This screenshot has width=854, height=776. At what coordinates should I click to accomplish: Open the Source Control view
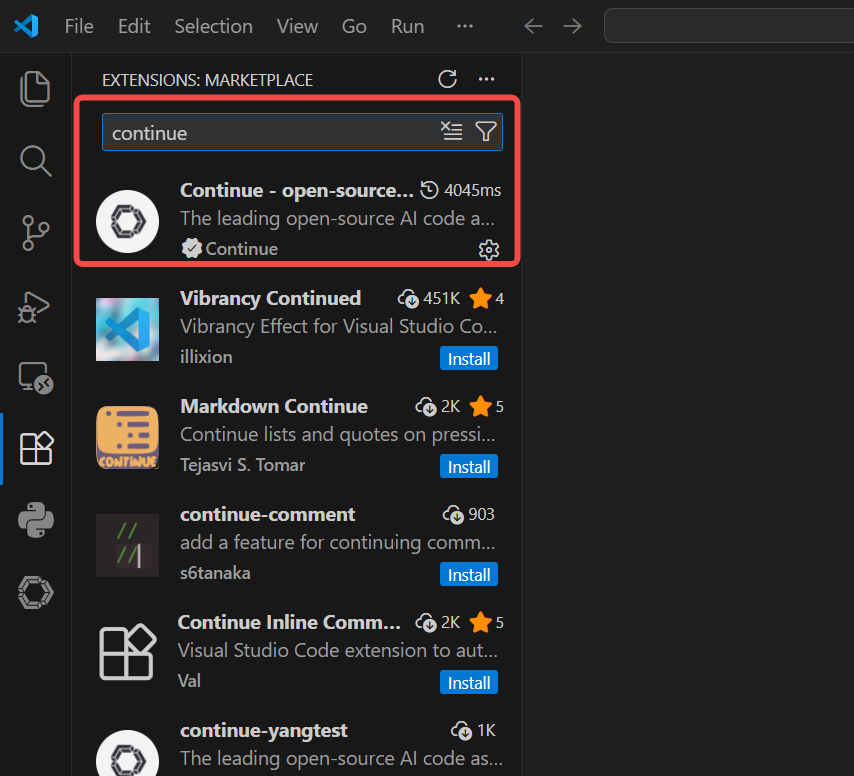pyautogui.click(x=35, y=233)
